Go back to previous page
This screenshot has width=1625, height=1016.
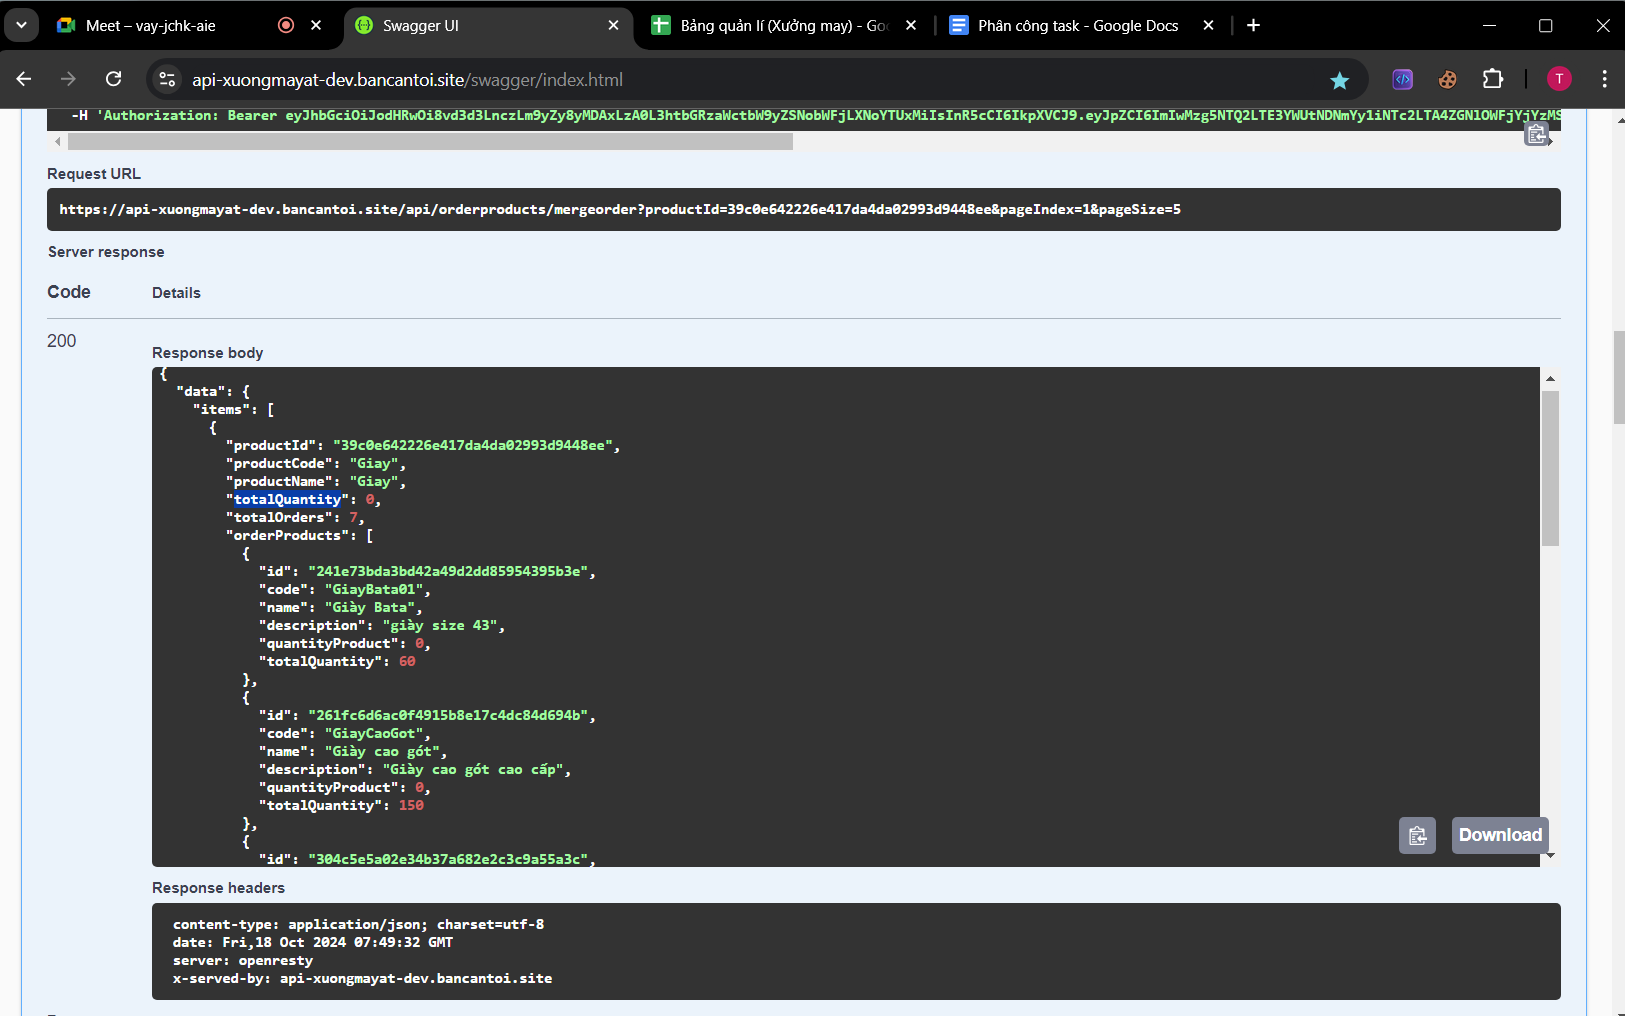pos(24,79)
